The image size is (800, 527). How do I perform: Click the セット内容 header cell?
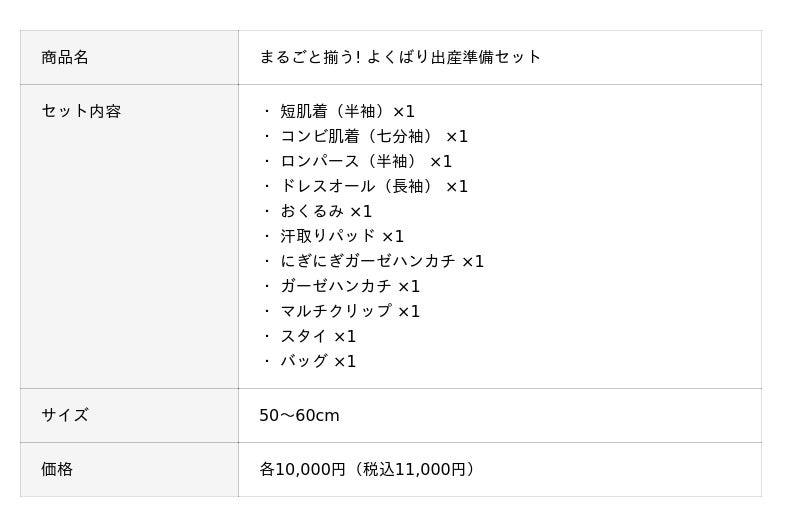click(x=81, y=111)
